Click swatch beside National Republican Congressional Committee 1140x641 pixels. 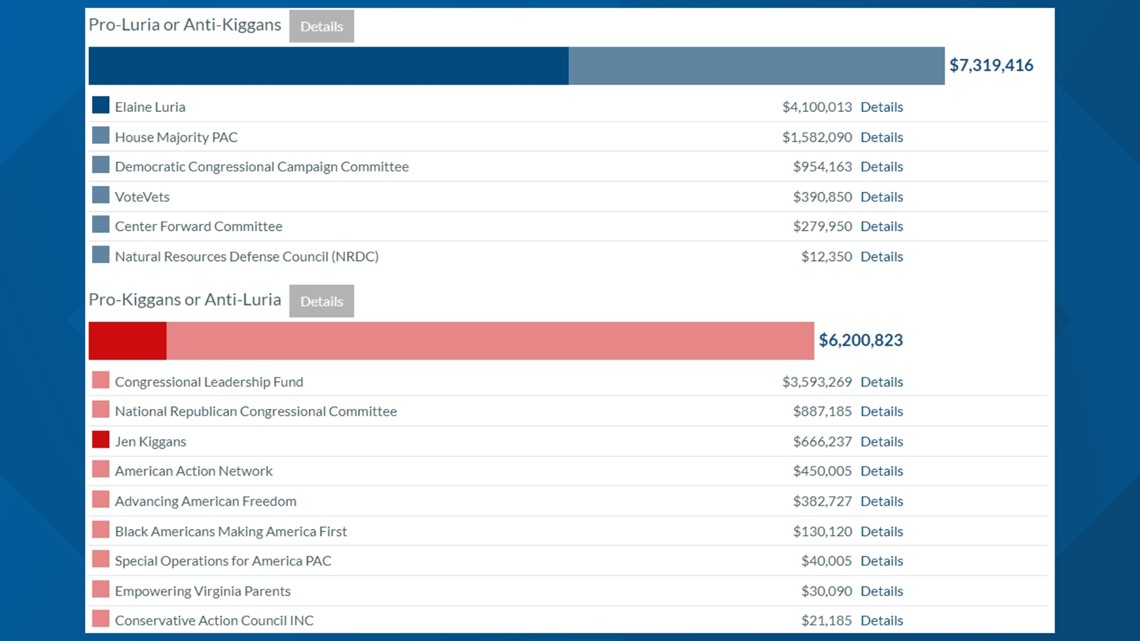tap(101, 410)
